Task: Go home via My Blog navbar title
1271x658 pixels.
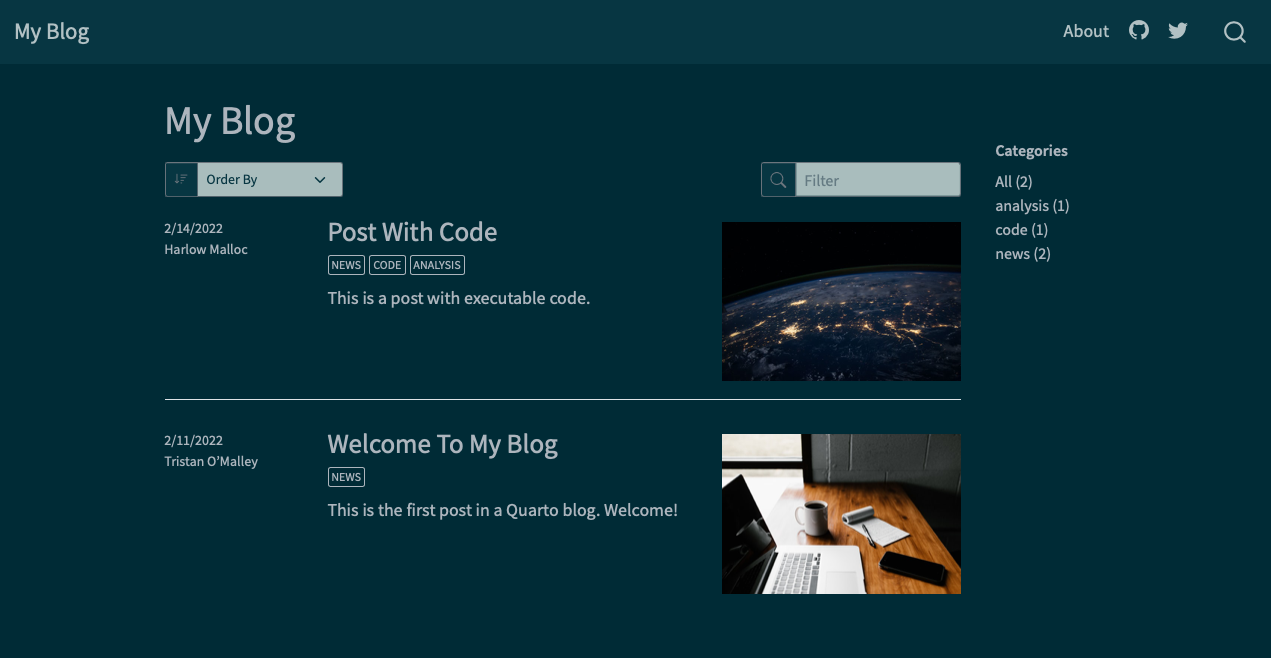Action: tap(51, 31)
